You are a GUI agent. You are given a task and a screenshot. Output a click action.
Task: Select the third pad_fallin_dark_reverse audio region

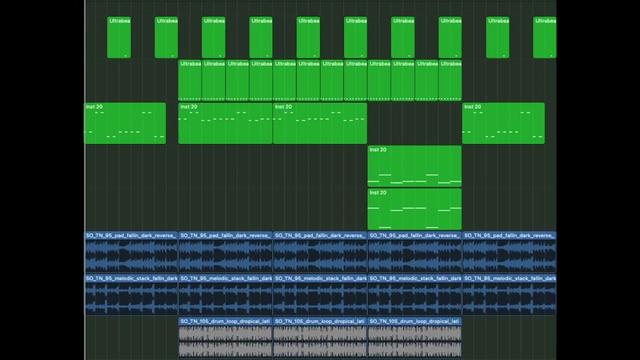(320, 252)
